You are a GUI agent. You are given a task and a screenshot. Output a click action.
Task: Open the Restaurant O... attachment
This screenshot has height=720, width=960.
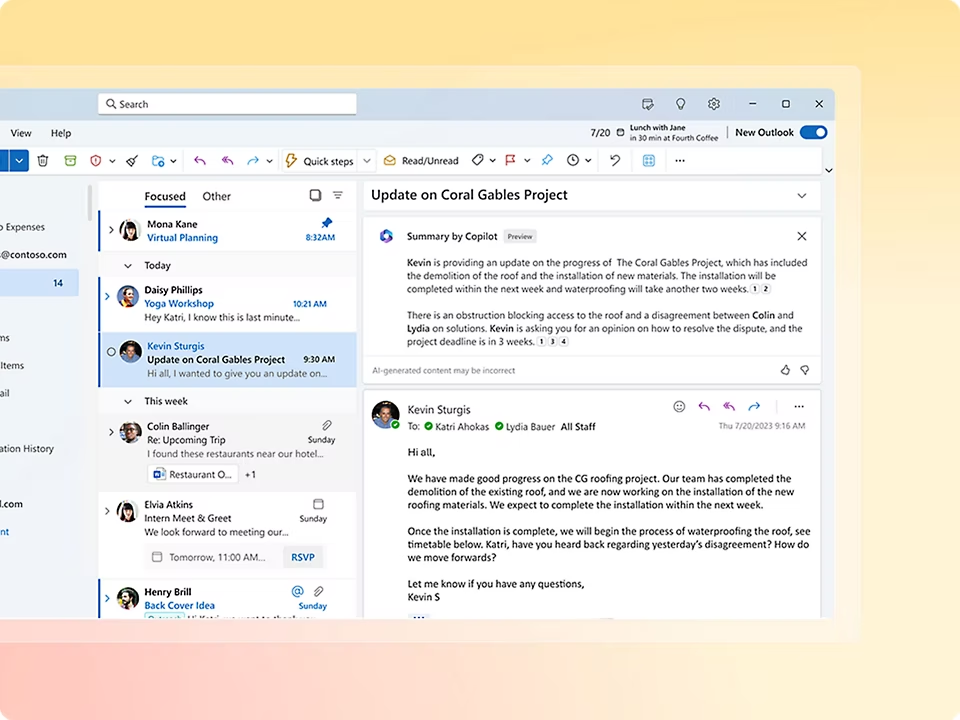tap(193, 474)
